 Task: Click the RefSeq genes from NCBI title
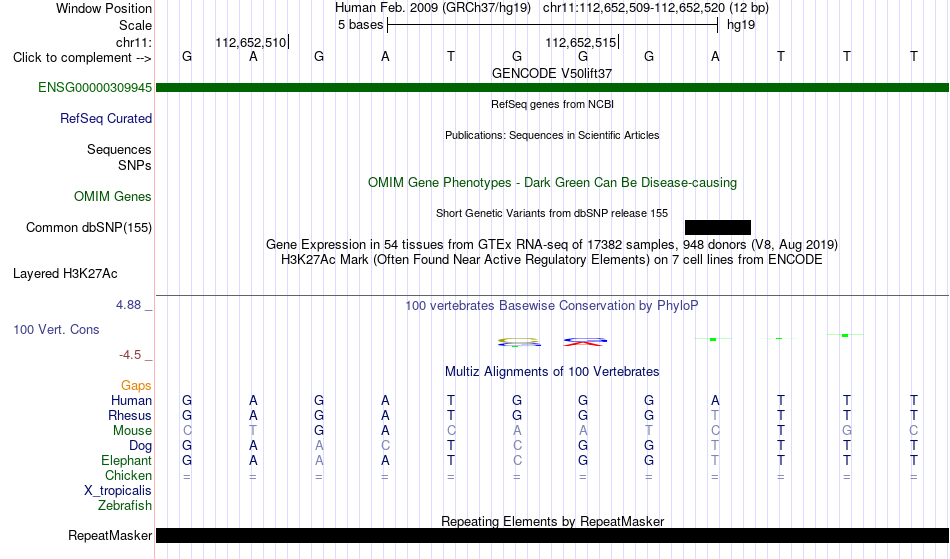click(x=552, y=104)
